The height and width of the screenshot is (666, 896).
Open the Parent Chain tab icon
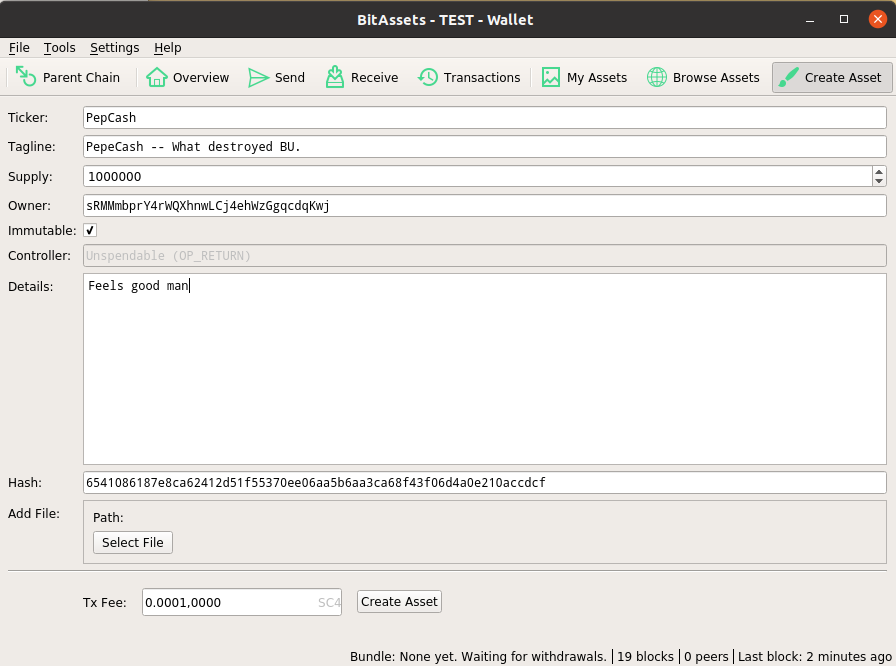click(x=25, y=77)
